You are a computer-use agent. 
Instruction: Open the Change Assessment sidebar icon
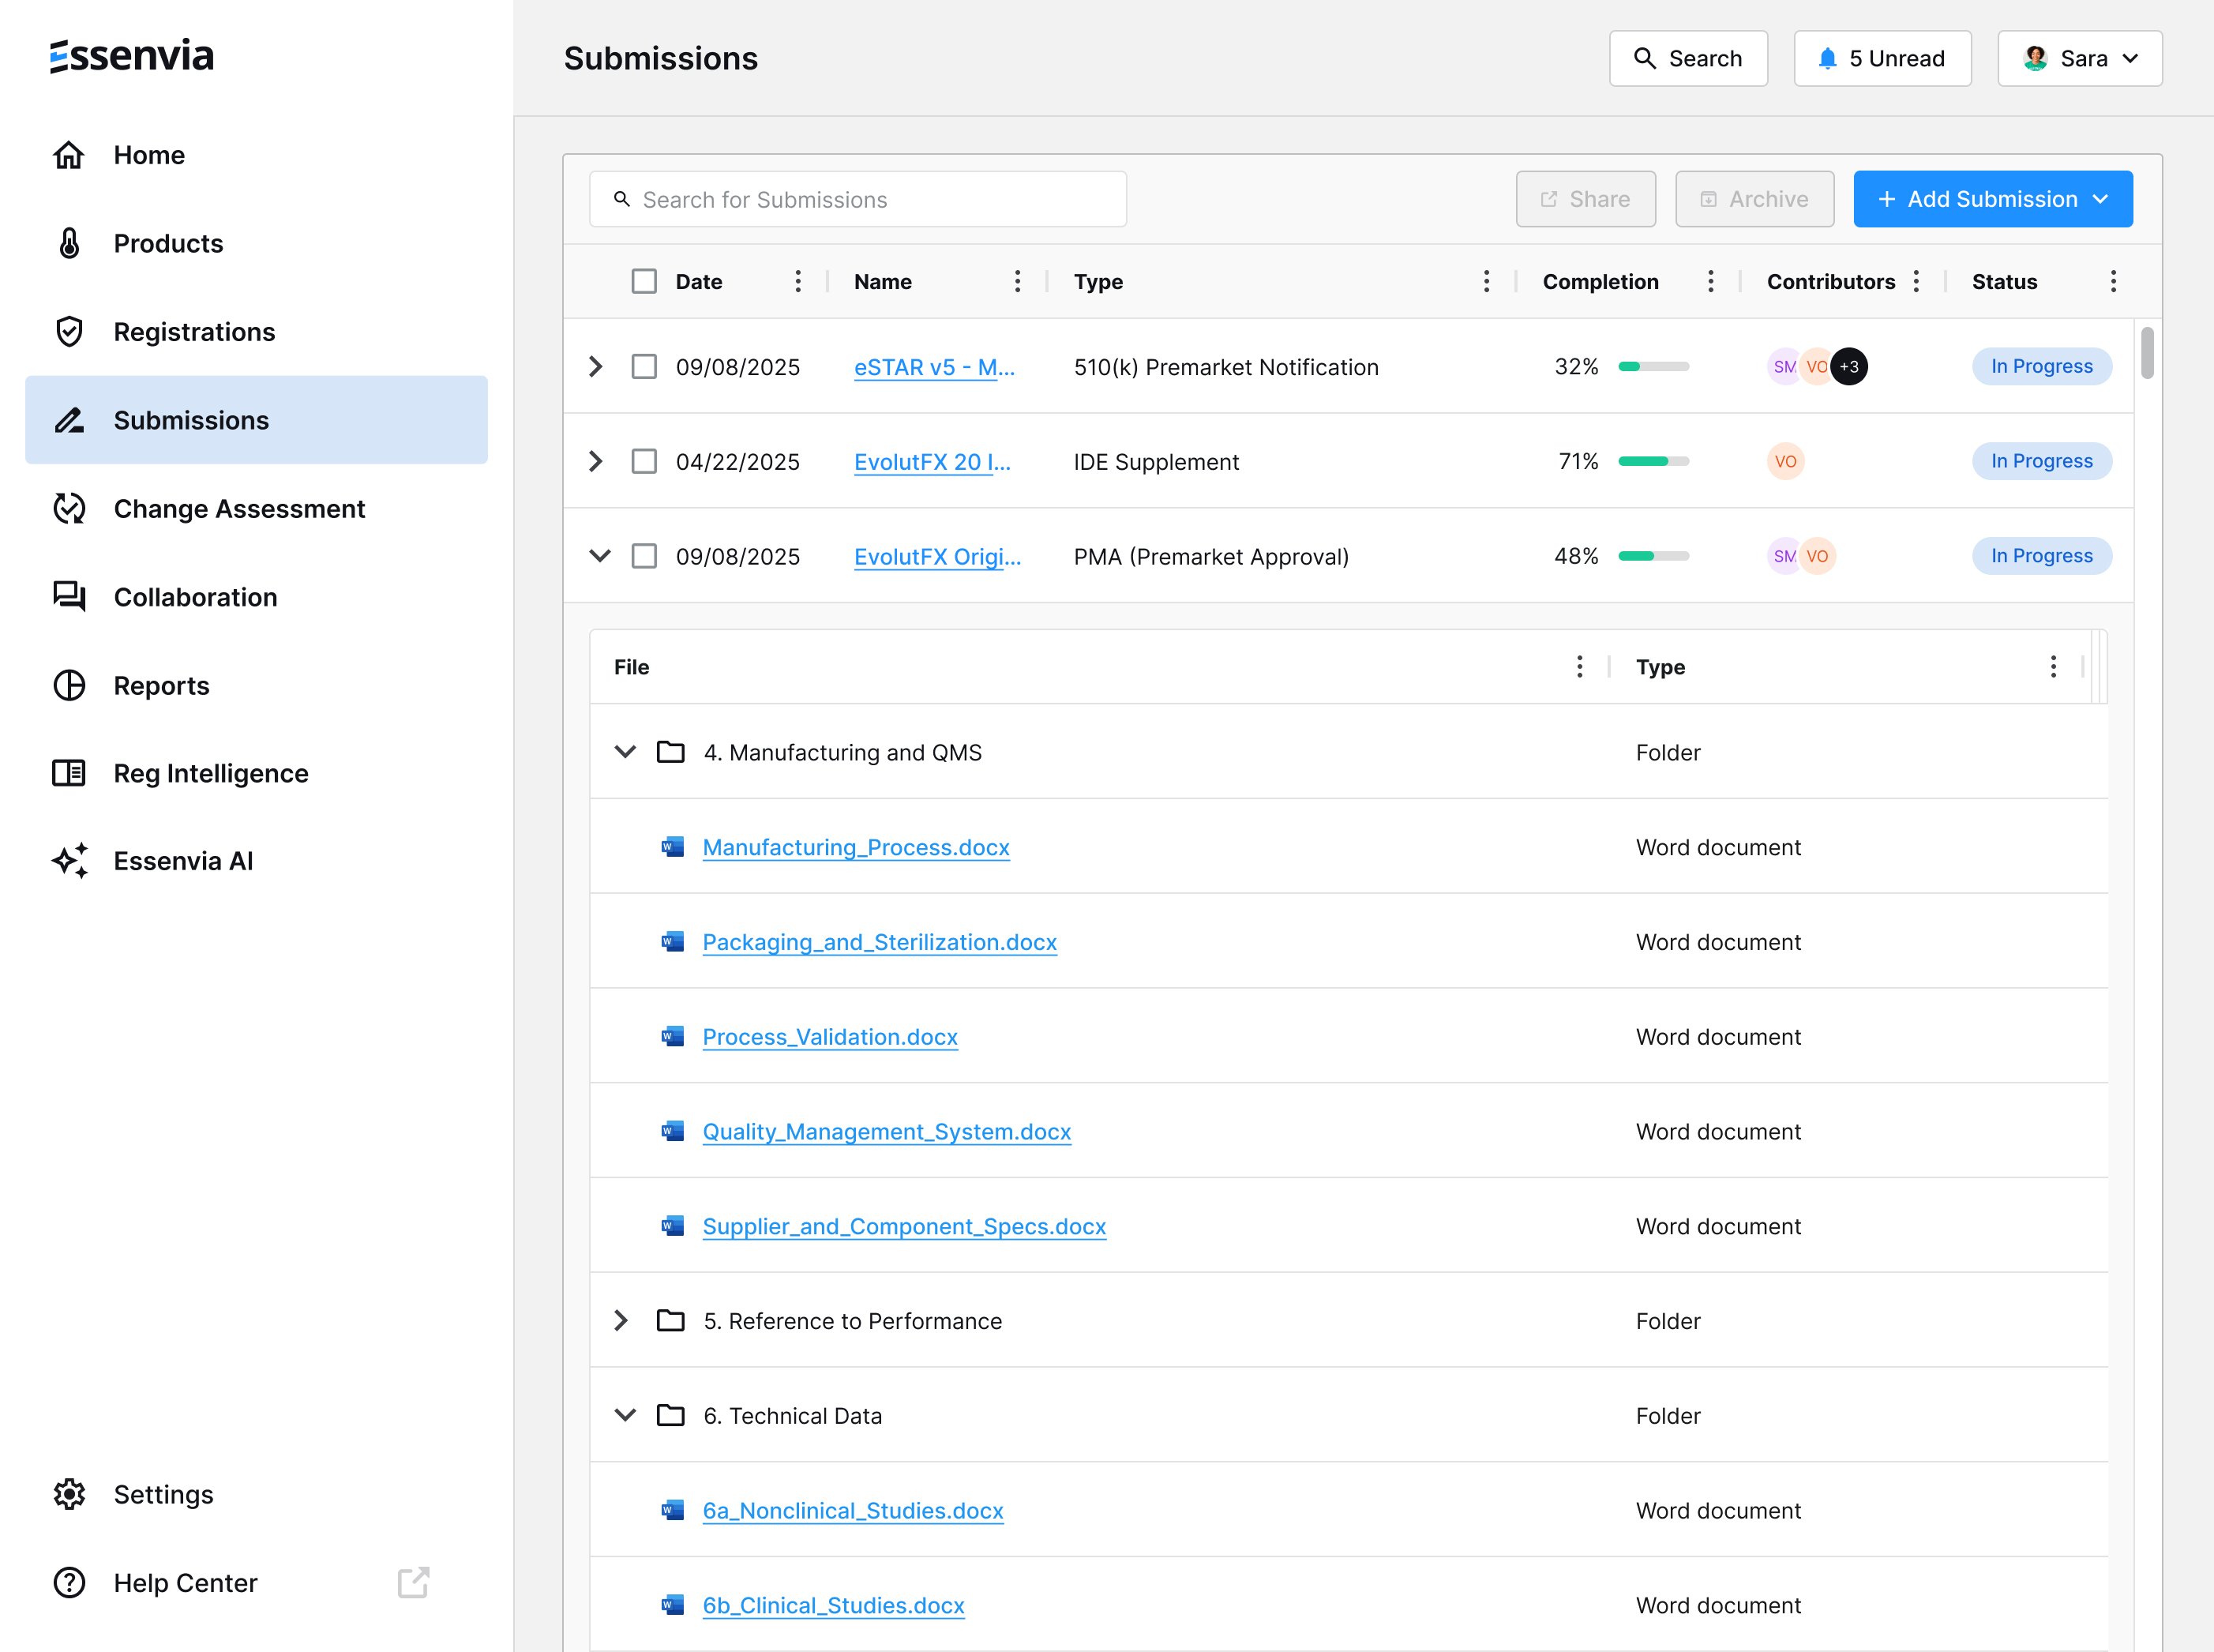(69, 509)
